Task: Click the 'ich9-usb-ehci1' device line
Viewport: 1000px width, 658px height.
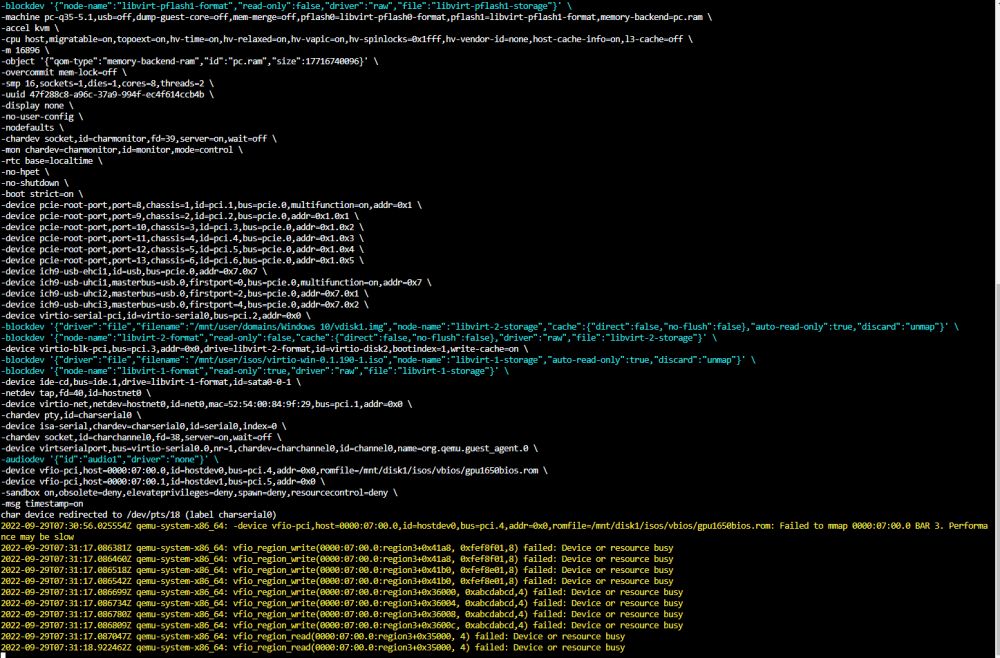Action: (x=134, y=271)
